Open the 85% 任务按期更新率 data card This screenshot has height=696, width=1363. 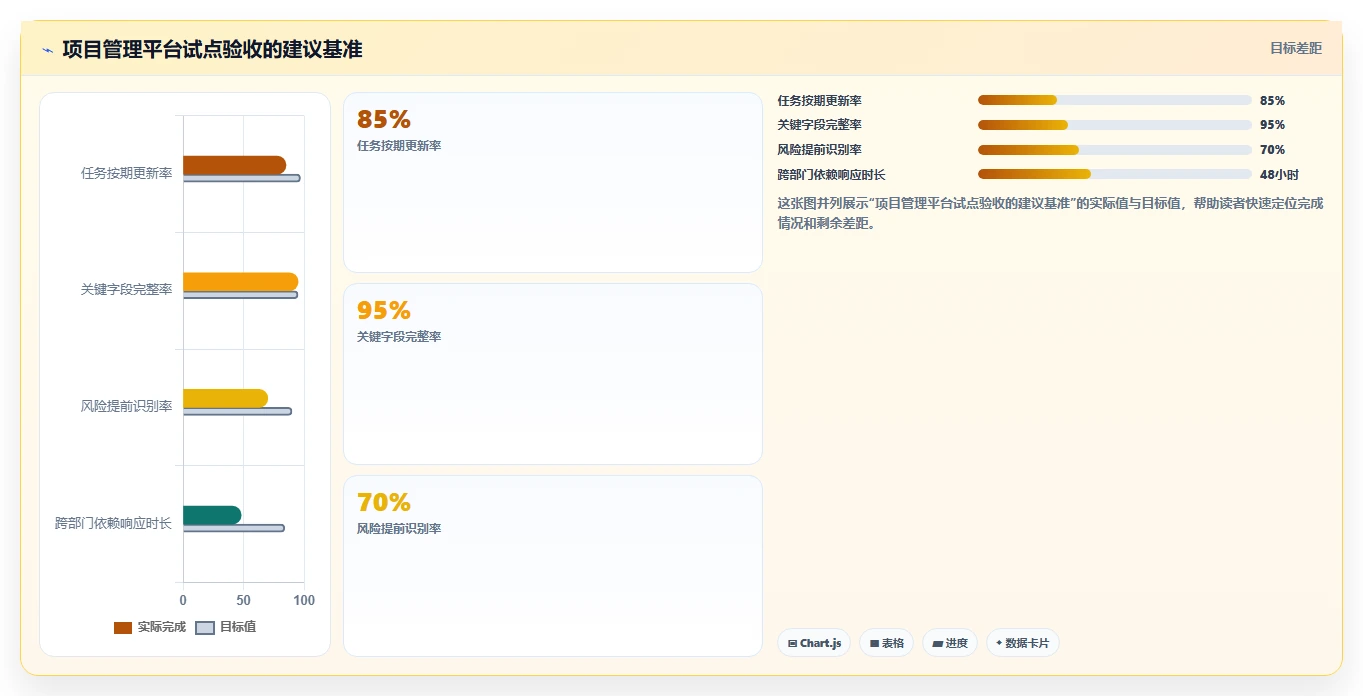[x=553, y=182]
